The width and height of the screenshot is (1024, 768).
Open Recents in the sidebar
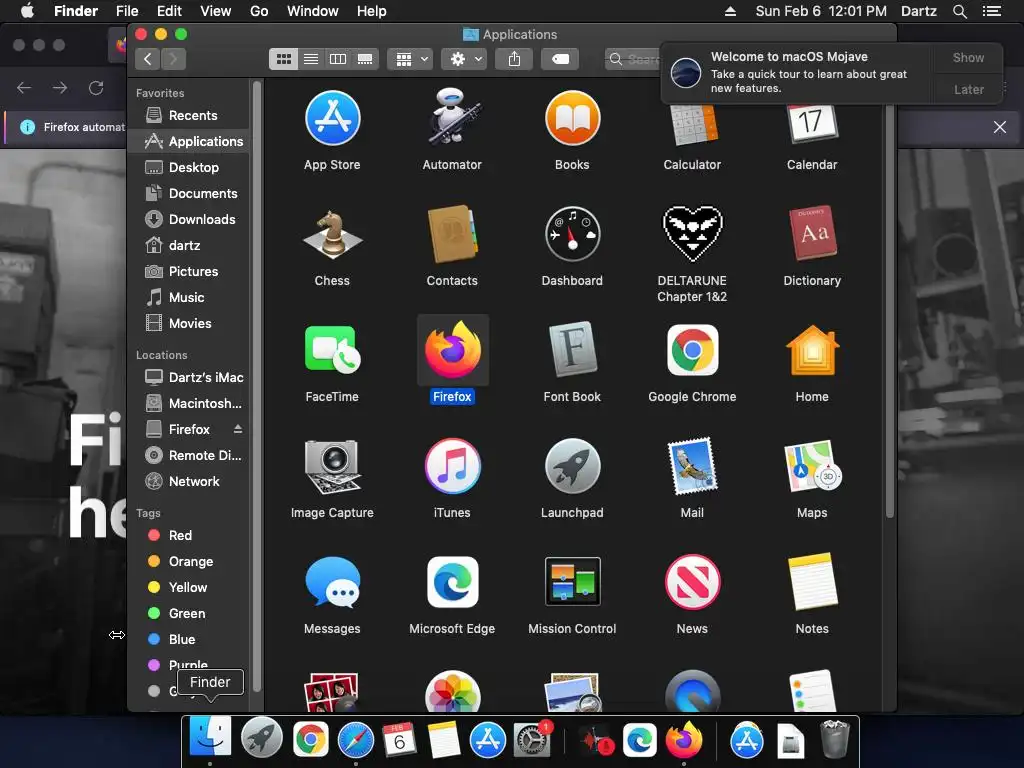point(189,116)
